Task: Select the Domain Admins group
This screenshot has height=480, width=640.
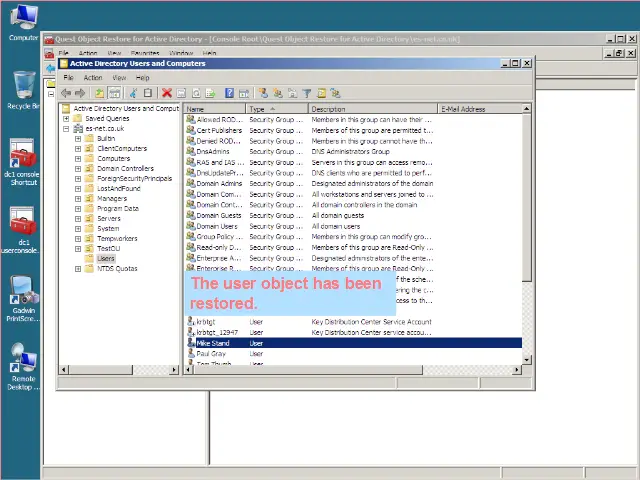Action: [219, 184]
